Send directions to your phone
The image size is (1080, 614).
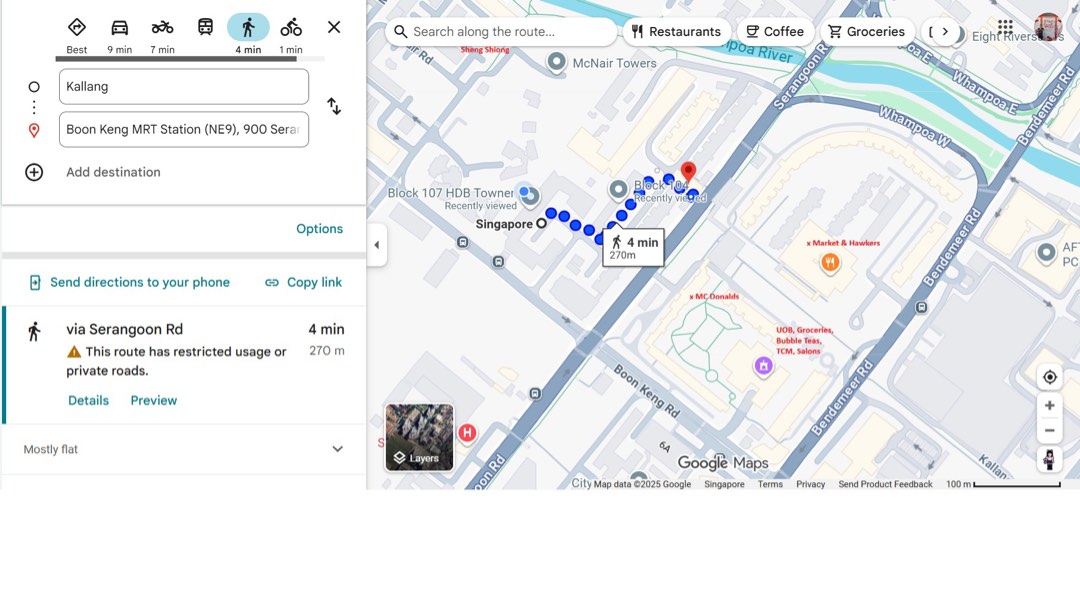click(129, 283)
